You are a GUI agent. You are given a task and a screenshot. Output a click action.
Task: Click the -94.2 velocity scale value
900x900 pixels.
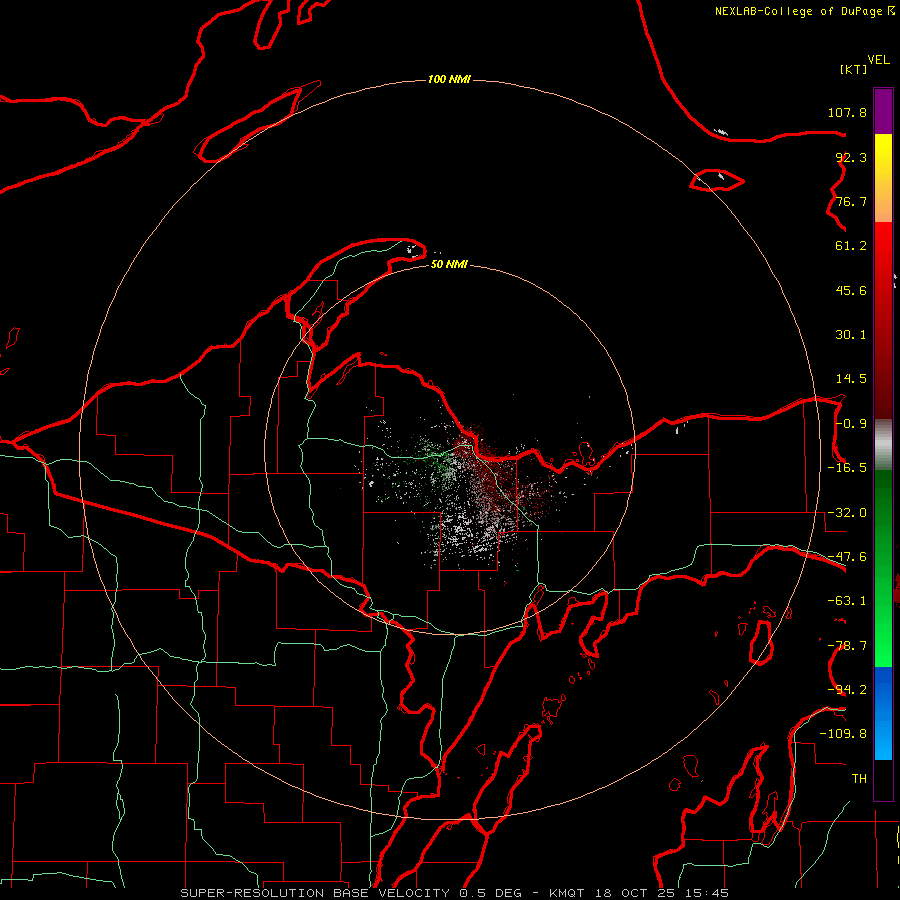pos(847,689)
